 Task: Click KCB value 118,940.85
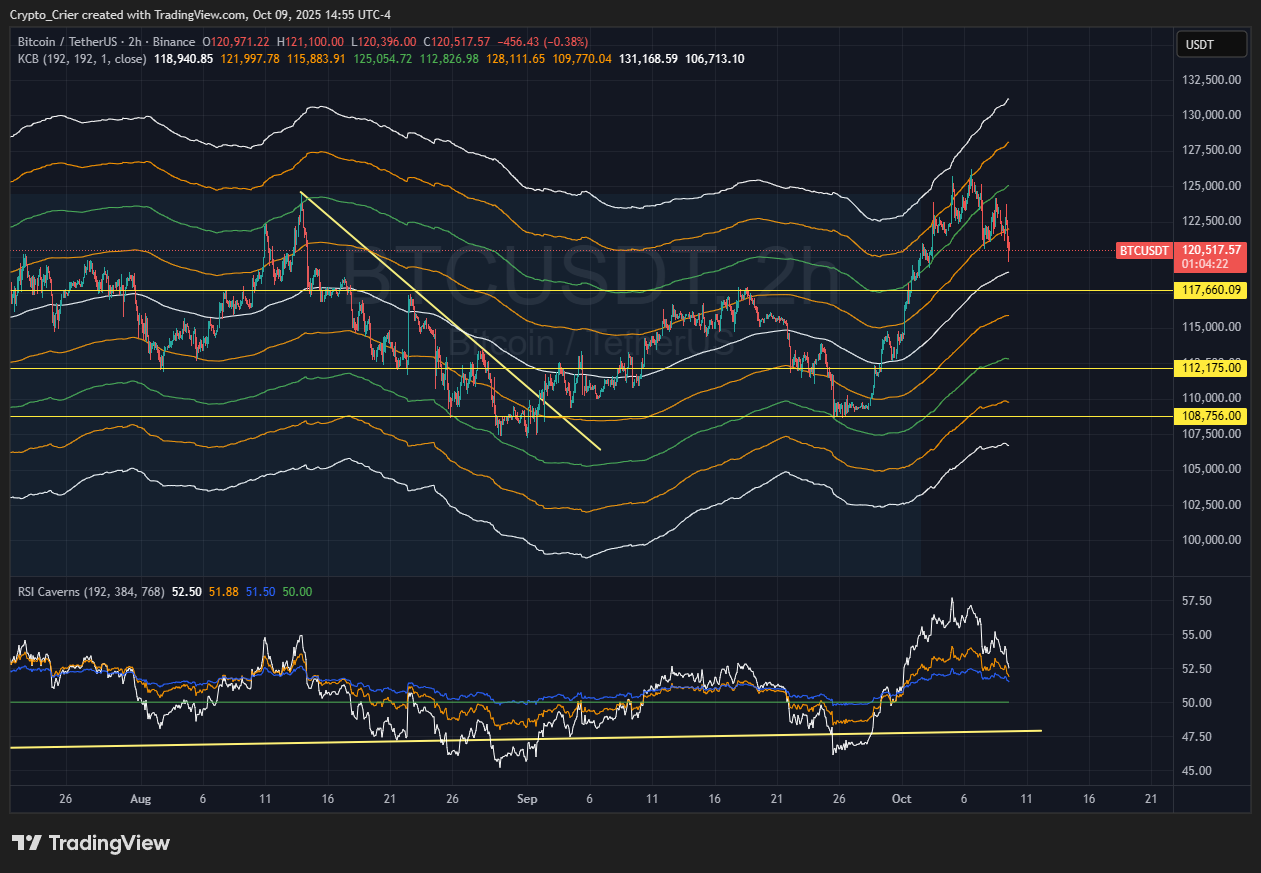tap(183, 59)
